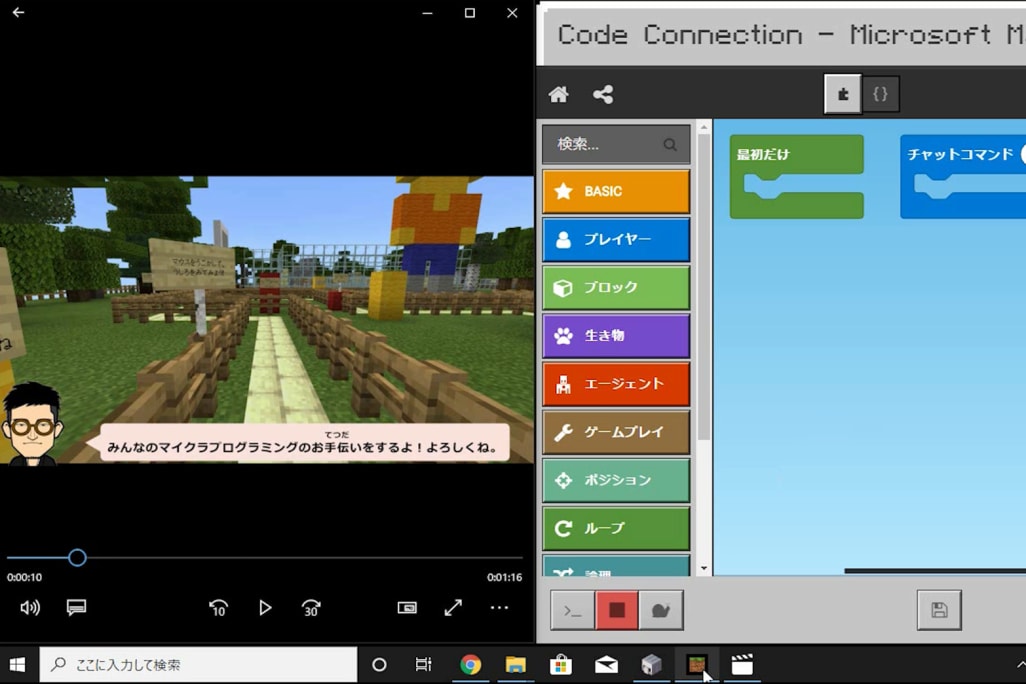
Task: Open the ゲームプレイ category
Action: [616, 432]
